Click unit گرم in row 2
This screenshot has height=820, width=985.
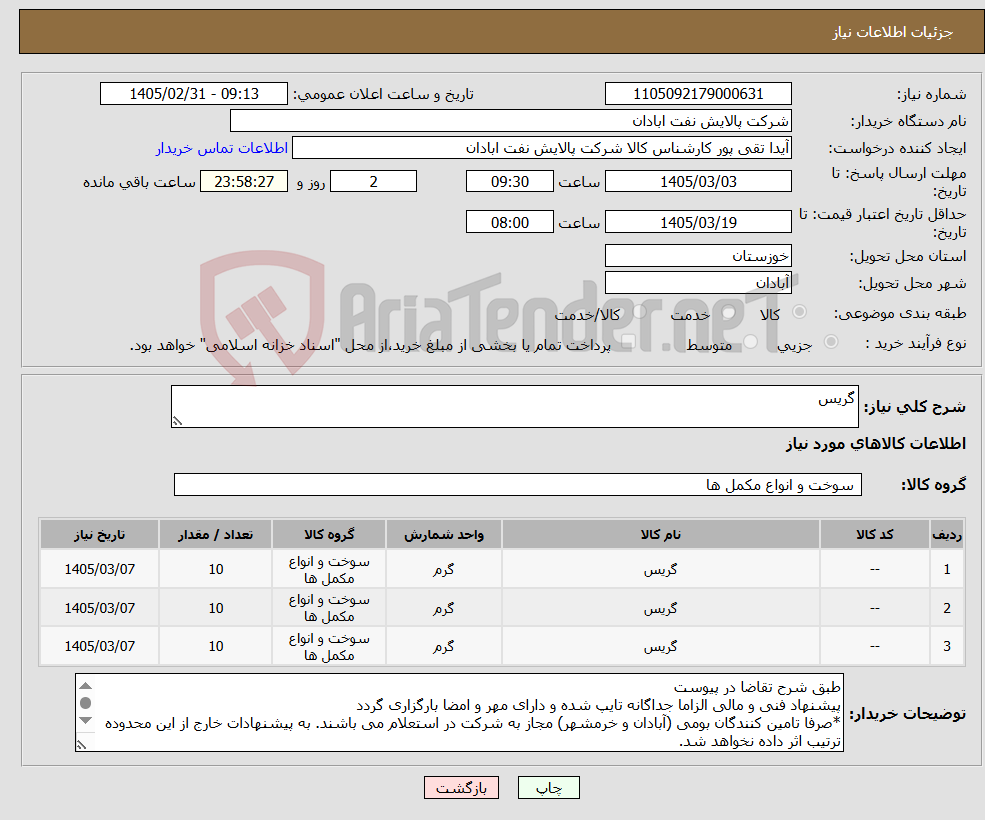point(444,608)
